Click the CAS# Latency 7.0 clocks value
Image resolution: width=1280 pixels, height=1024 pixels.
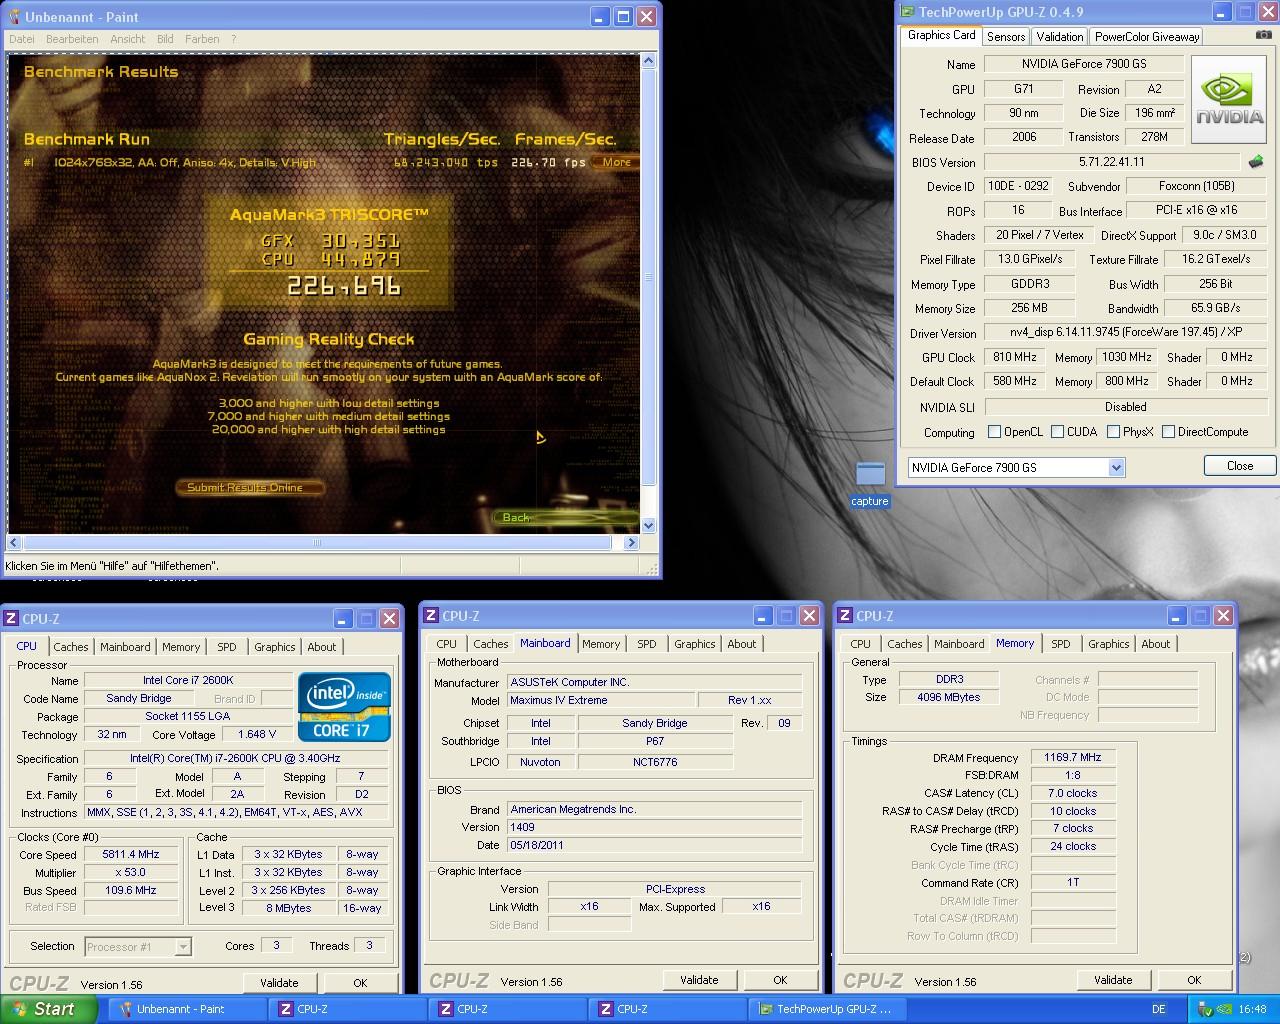(x=1072, y=793)
